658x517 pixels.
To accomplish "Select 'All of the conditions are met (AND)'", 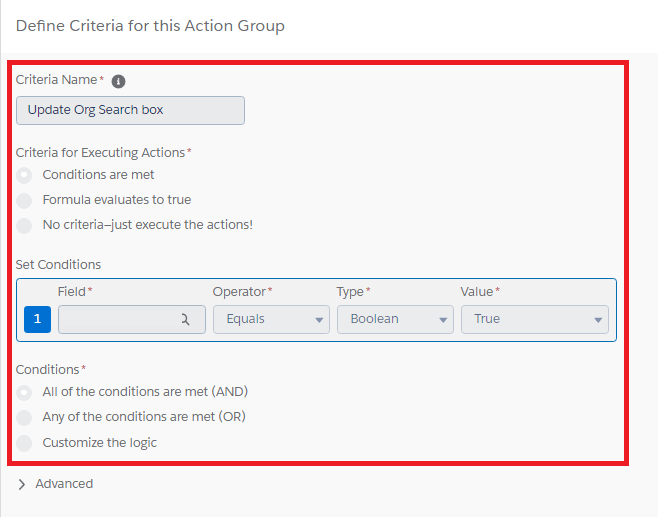I will [x=25, y=392].
